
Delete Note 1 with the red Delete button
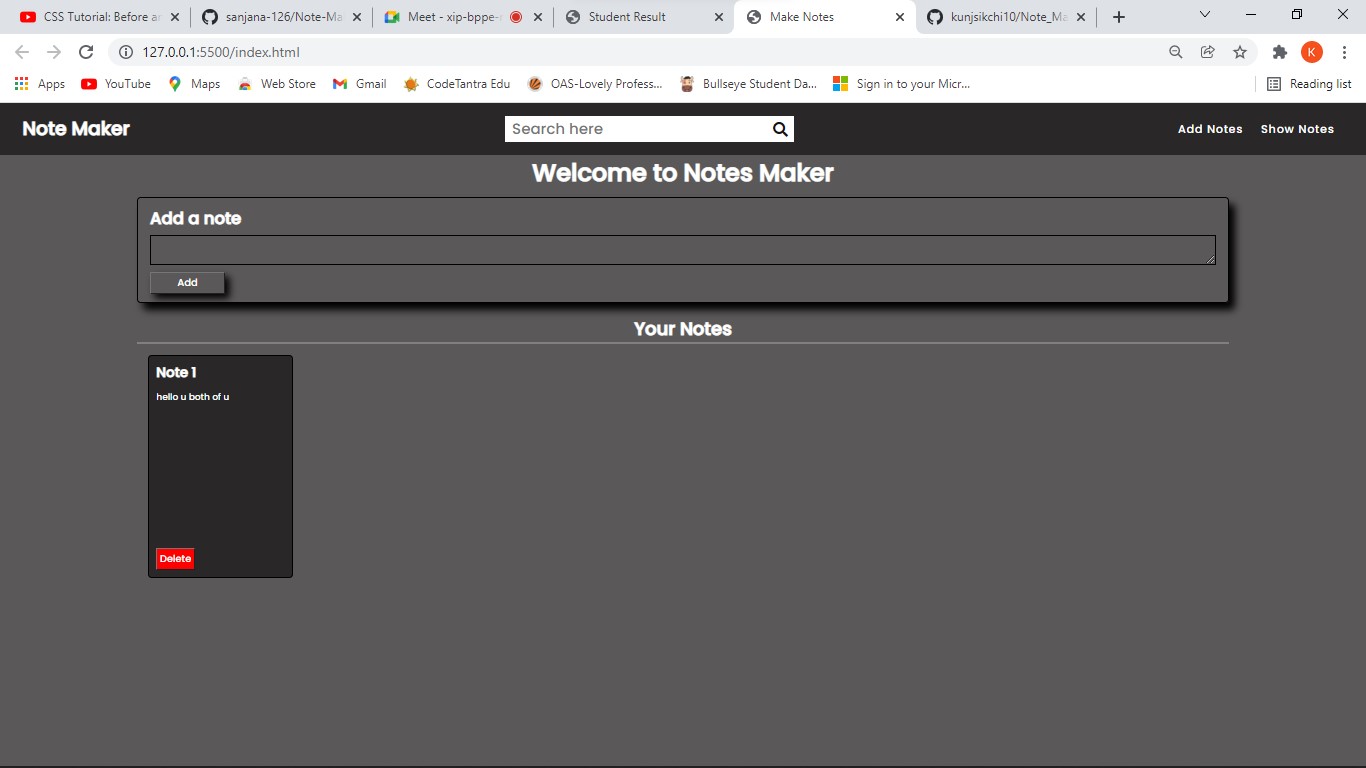coord(175,559)
